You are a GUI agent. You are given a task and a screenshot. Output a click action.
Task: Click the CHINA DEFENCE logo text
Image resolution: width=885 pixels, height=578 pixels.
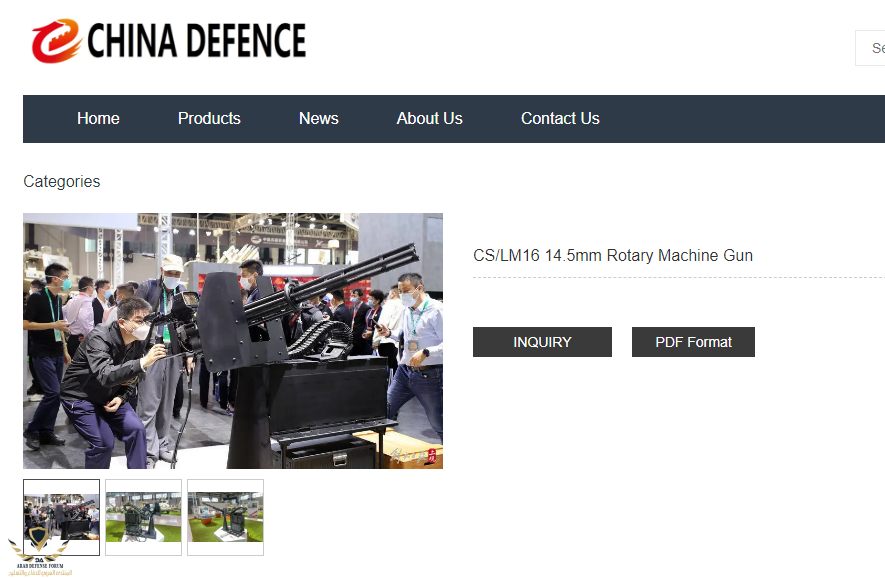pyautogui.click(x=196, y=42)
